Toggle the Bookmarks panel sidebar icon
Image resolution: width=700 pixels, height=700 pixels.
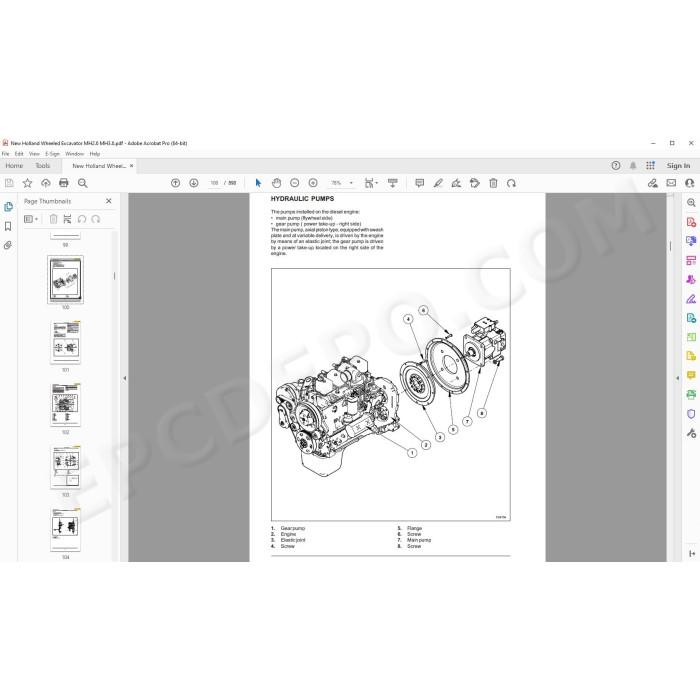[x=8, y=226]
